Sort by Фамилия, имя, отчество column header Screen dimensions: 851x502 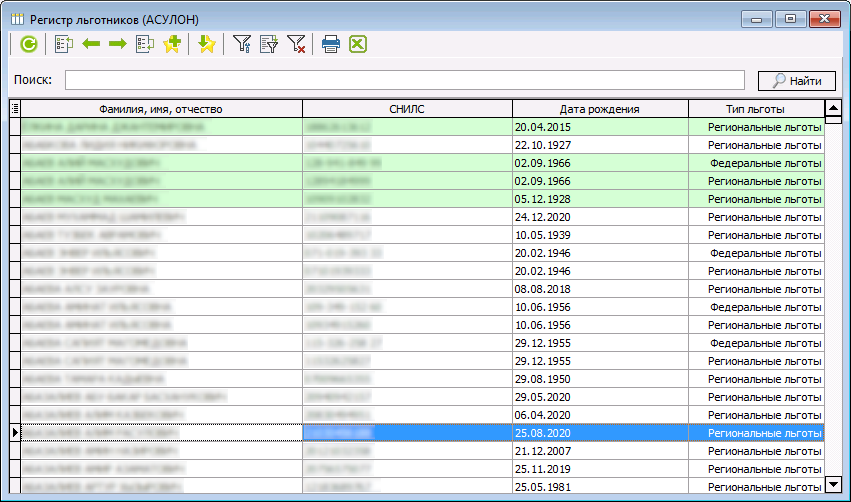[160, 109]
